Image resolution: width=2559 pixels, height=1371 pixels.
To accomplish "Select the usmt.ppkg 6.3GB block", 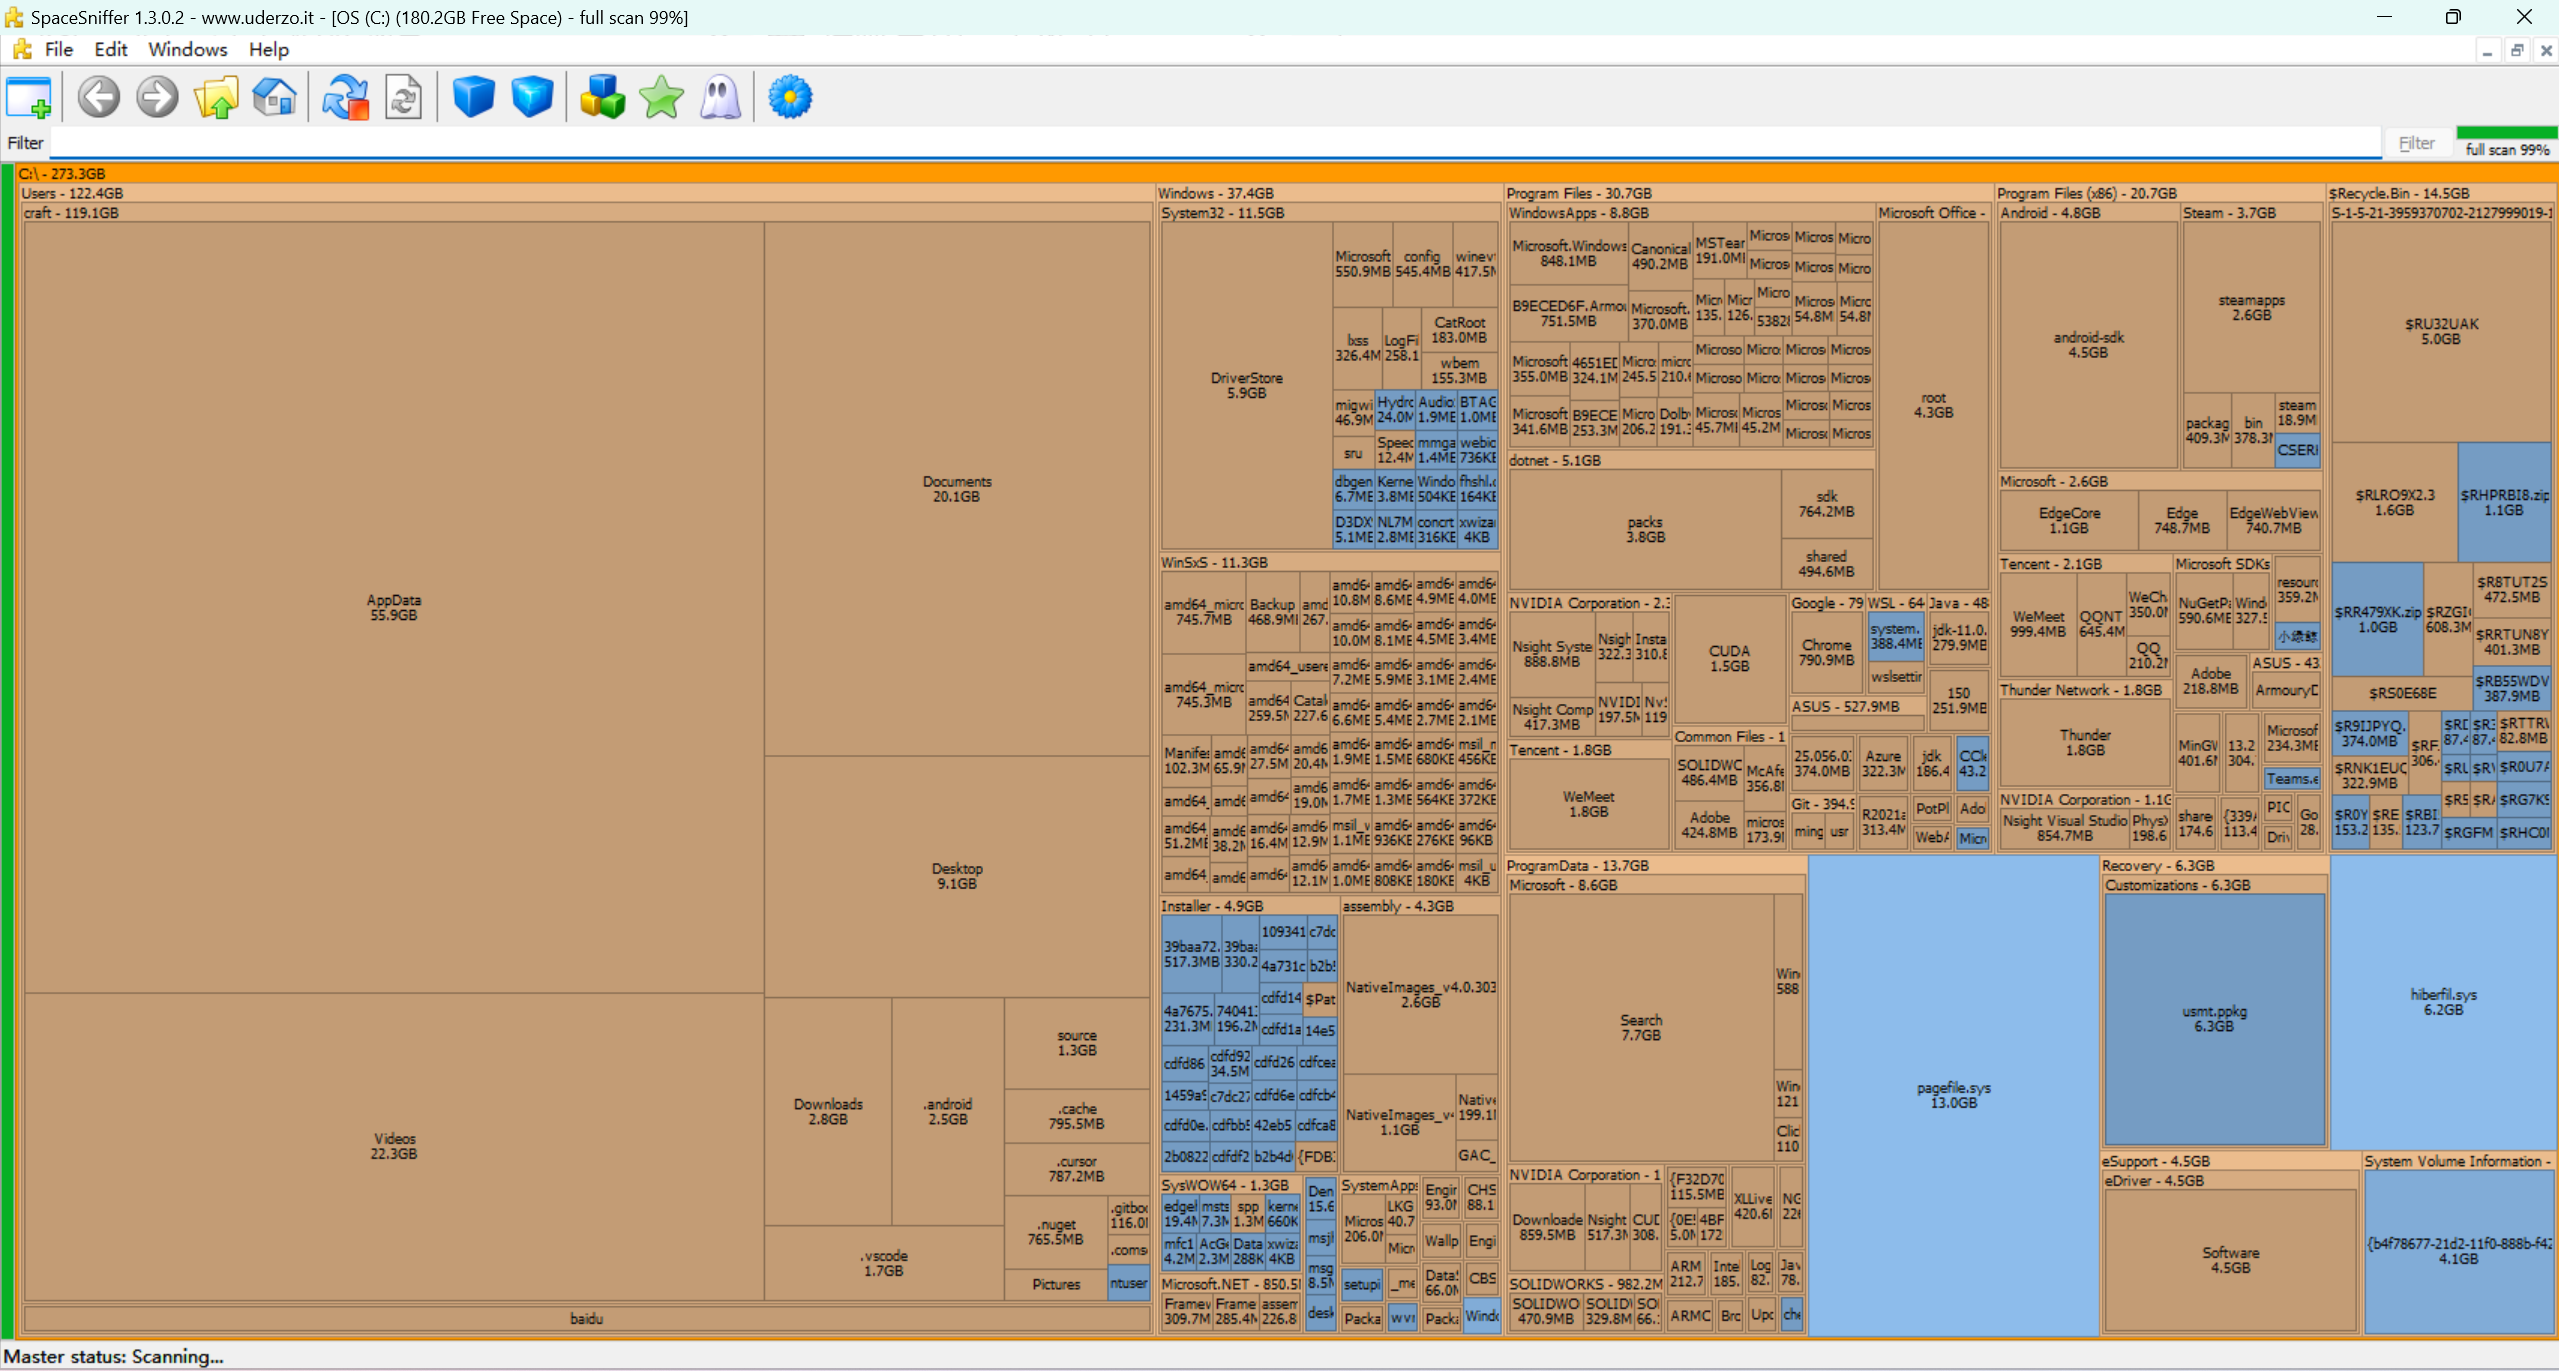I will point(2214,1019).
